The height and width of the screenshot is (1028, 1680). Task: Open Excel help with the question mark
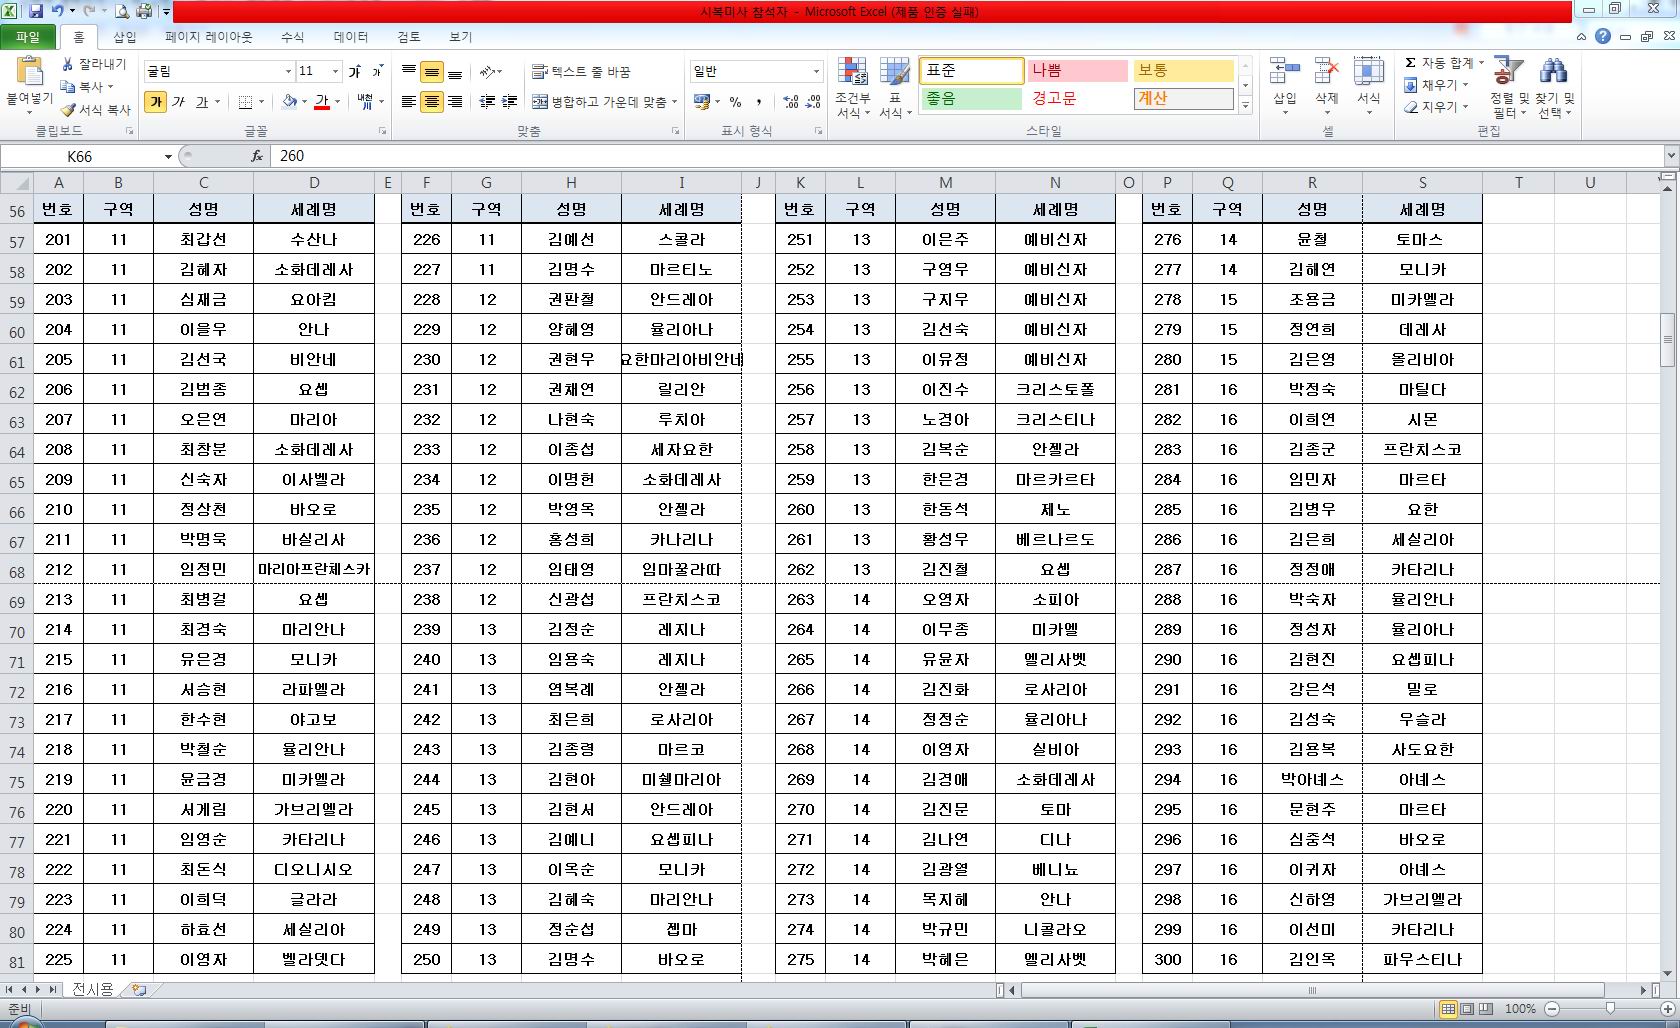click(1603, 36)
